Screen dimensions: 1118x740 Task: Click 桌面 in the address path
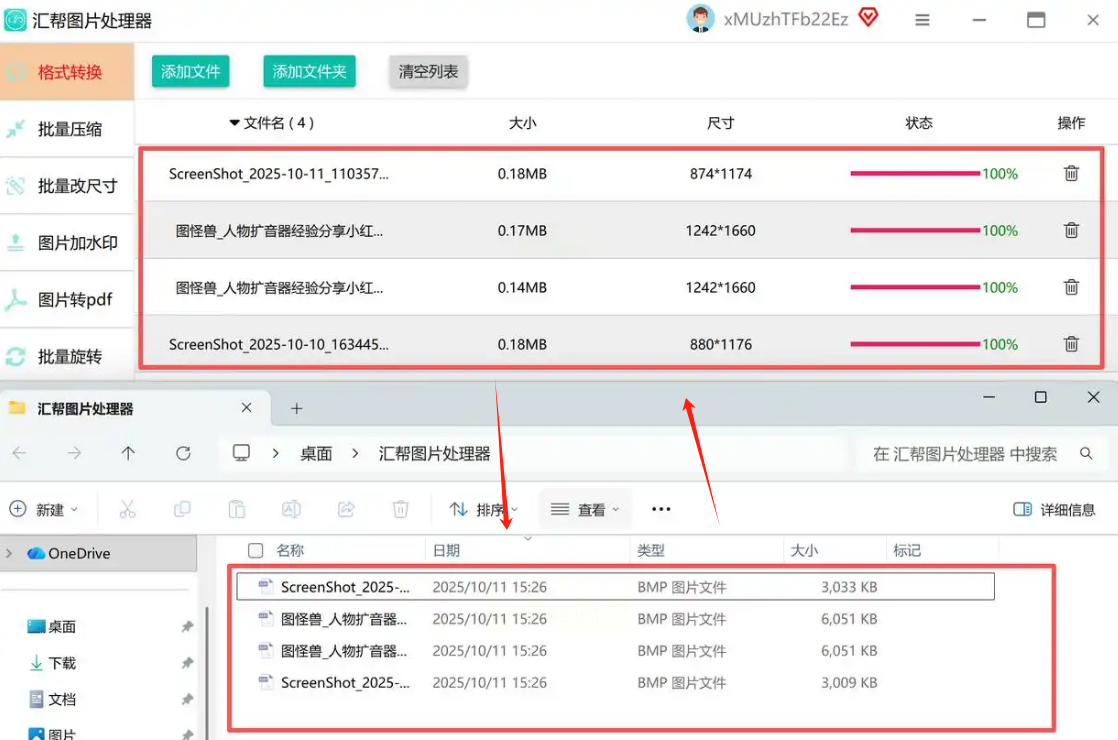tap(316, 453)
